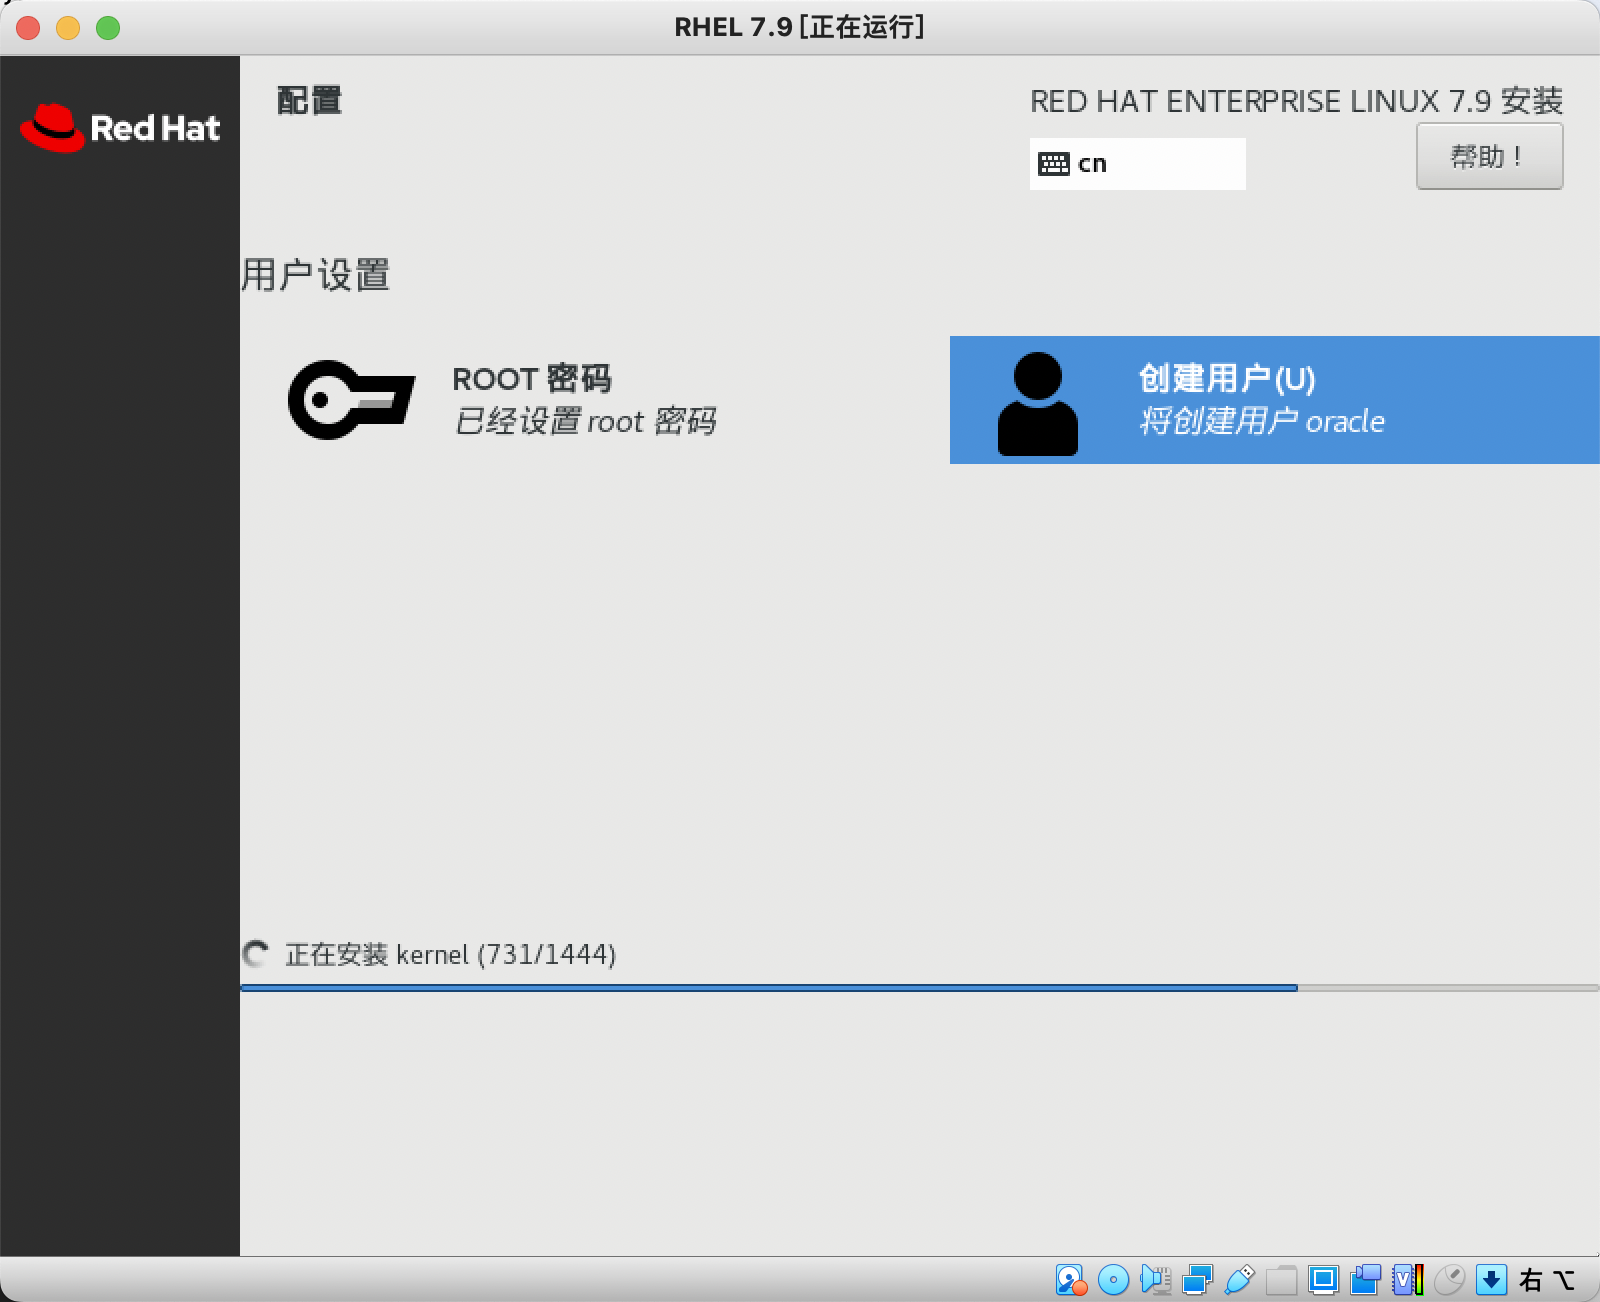
Task: Click the 正在安装 kernel (731/1444) status text
Action: tap(451, 955)
